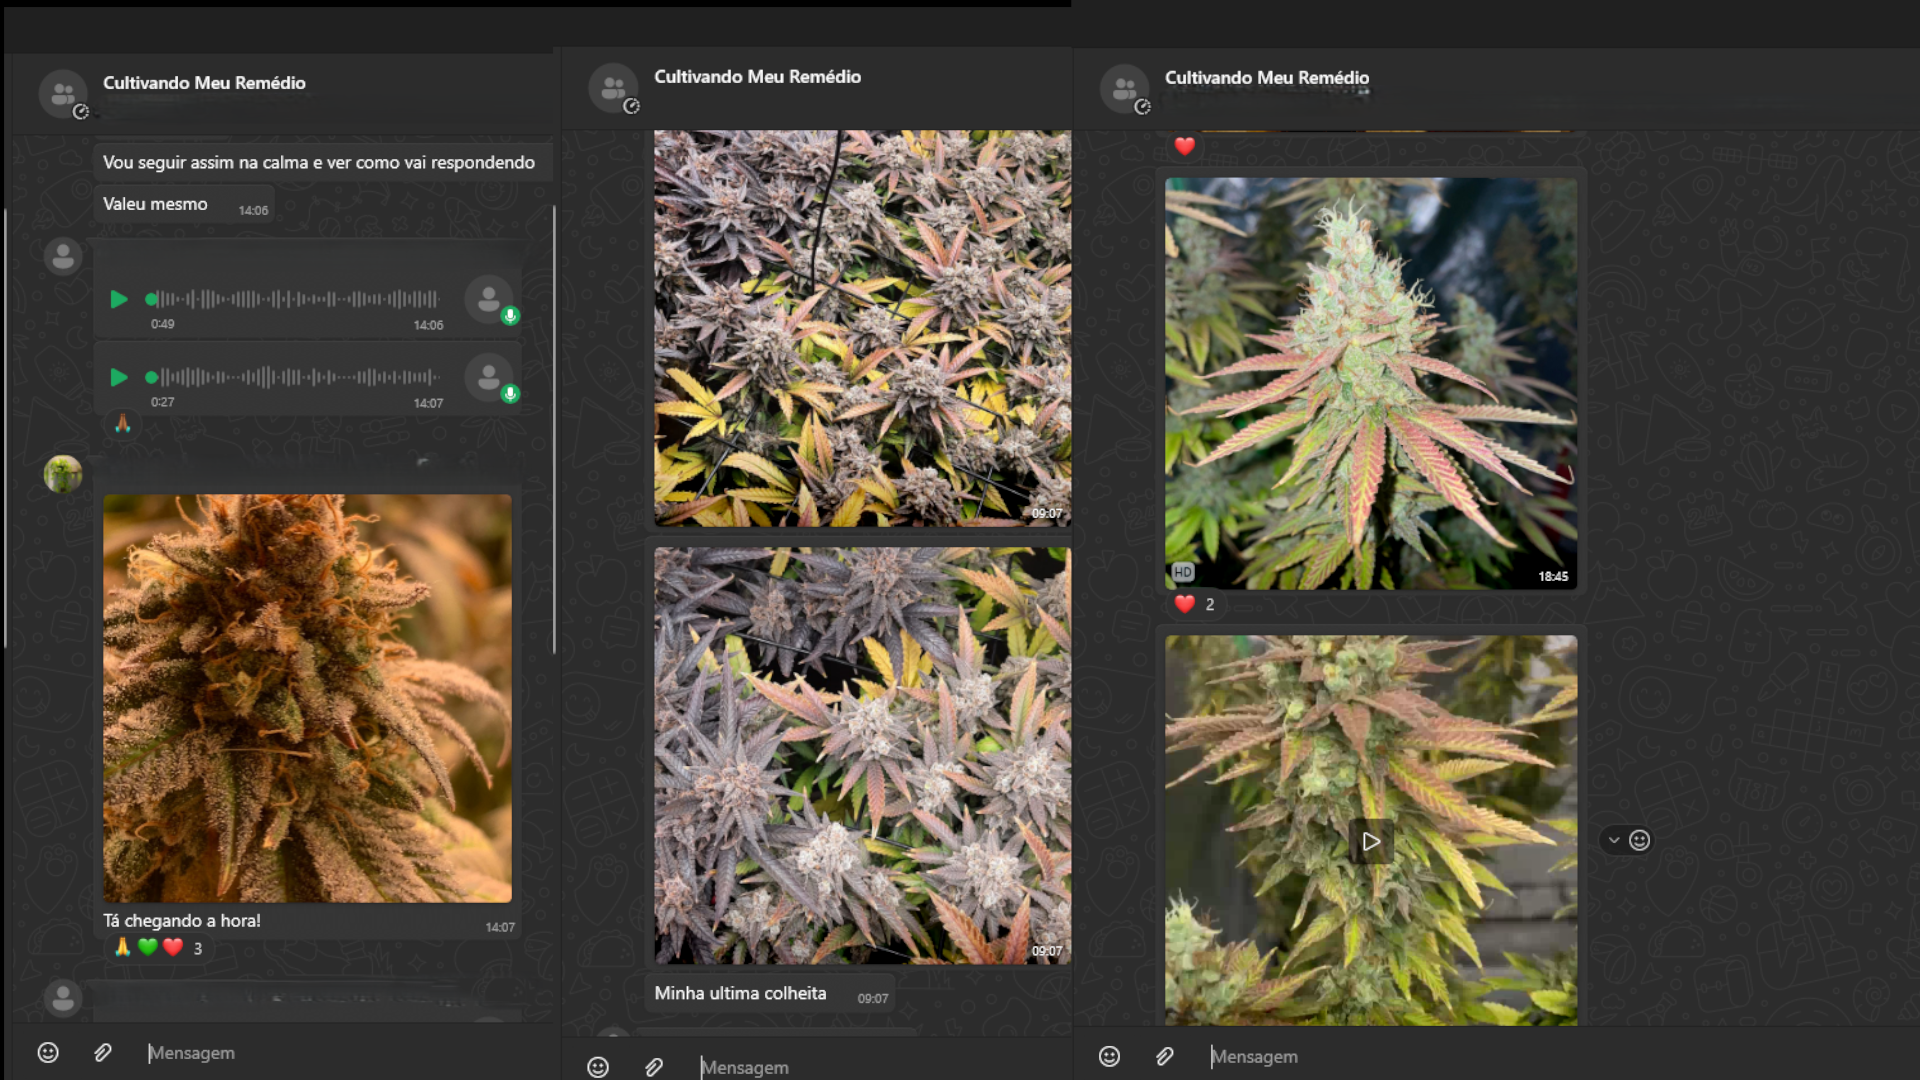This screenshot has width=1920, height=1080.
Task: Play the cannabis plant video
Action: (1371, 842)
